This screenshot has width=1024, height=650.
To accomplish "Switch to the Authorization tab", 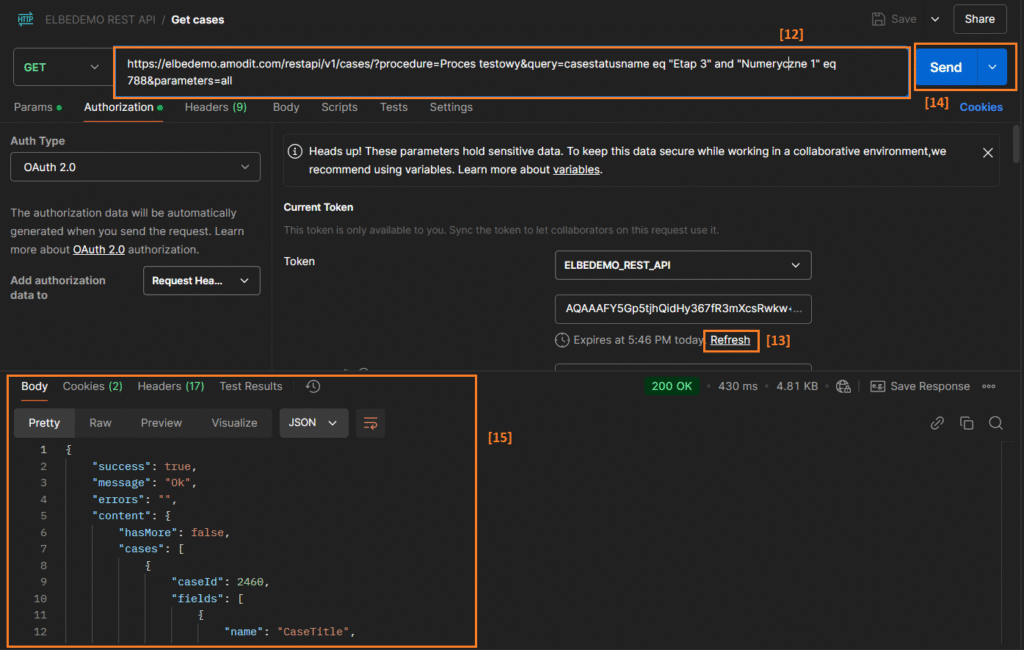I will click(123, 107).
